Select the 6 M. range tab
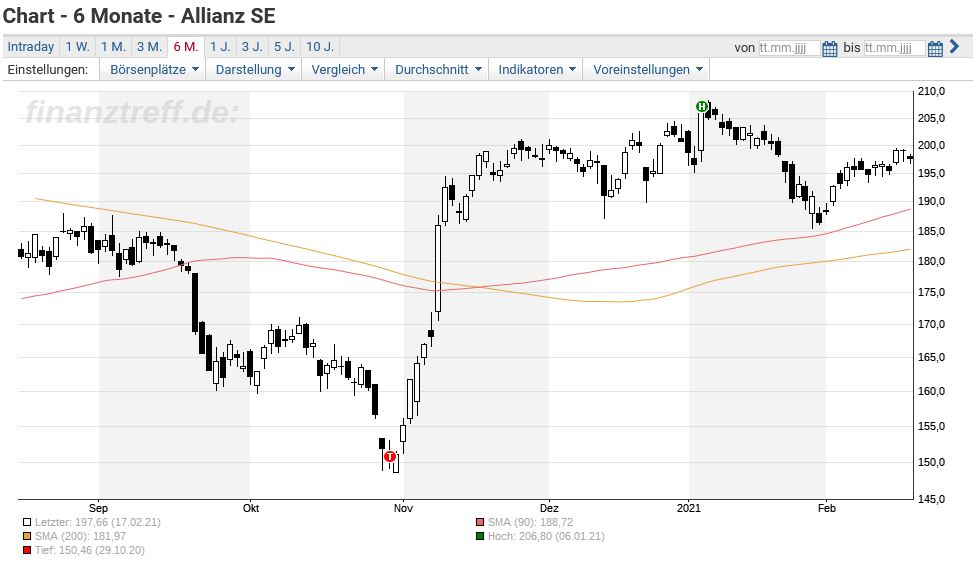 (x=186, y=47)
